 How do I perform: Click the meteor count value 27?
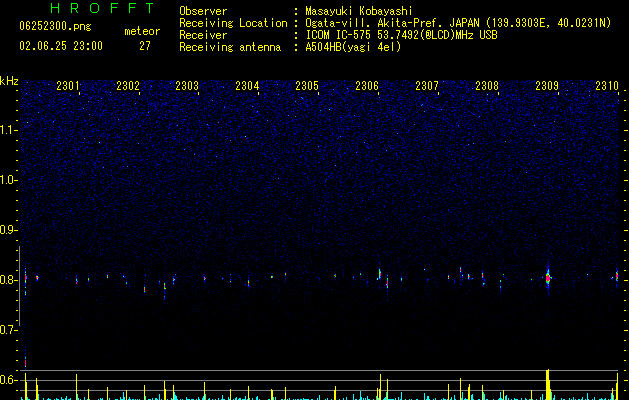[x=145, y=46]
